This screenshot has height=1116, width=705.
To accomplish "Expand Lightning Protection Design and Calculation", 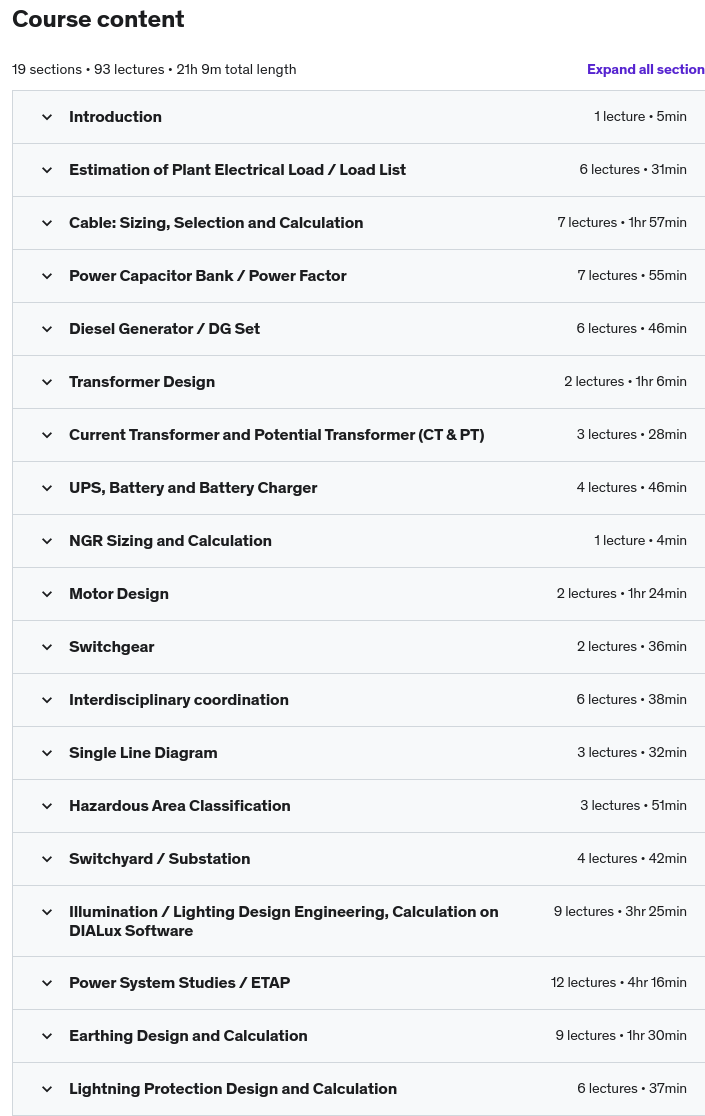I will pyautogui.click(x=359, y=1089).
